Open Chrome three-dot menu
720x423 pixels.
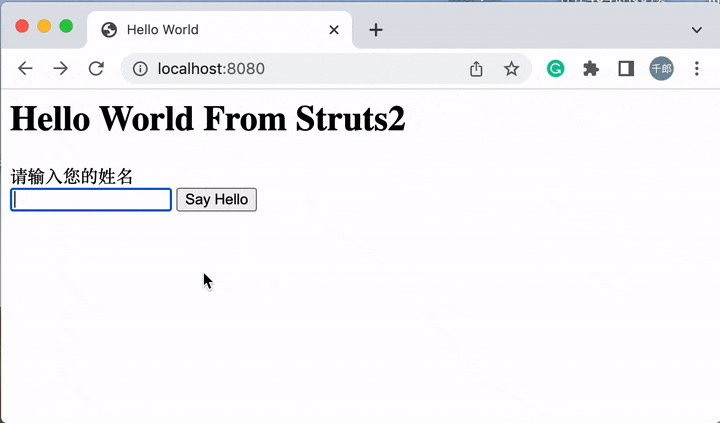coord(697,69)
